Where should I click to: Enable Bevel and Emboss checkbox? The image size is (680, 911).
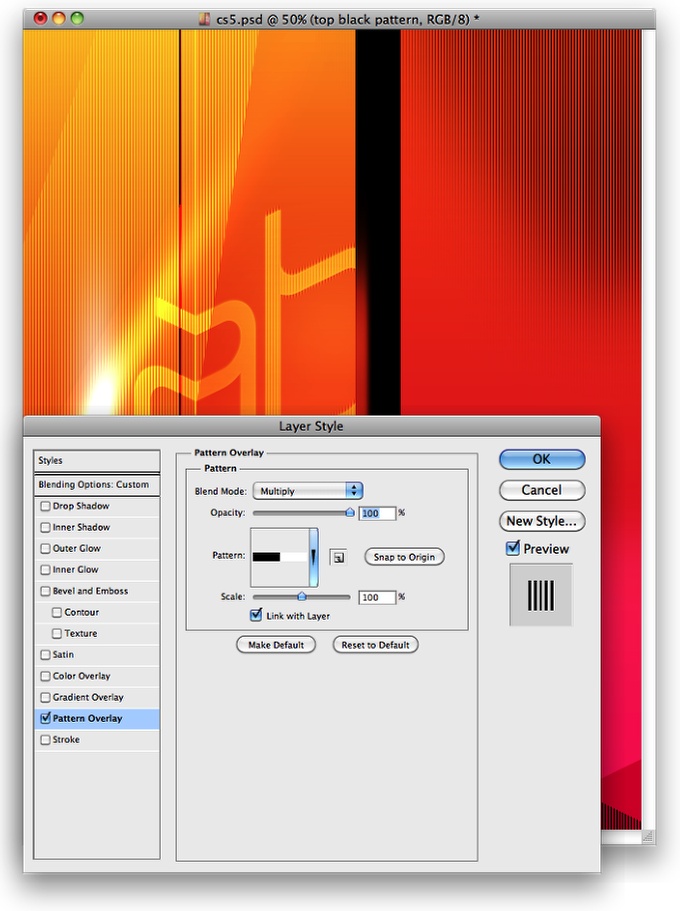(x=45, y=591)
